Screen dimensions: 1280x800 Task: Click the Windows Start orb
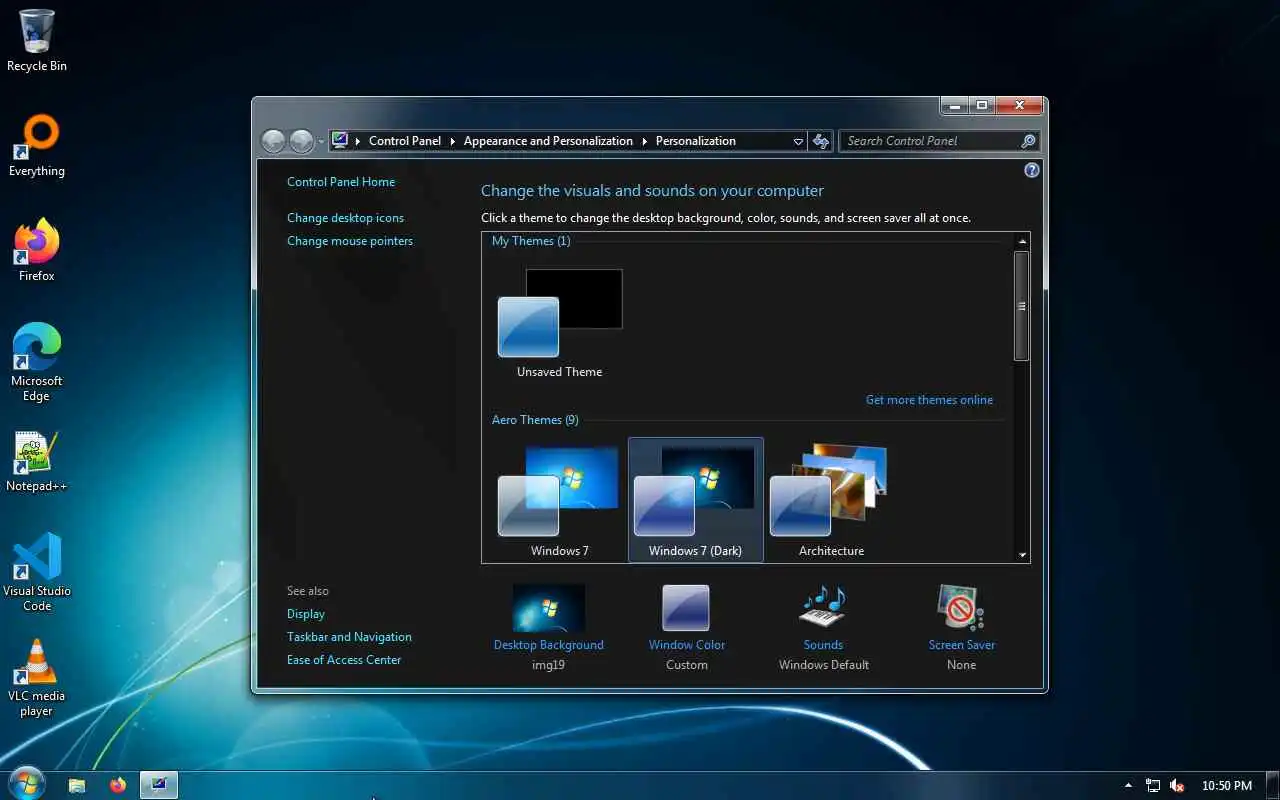[27, 784]
